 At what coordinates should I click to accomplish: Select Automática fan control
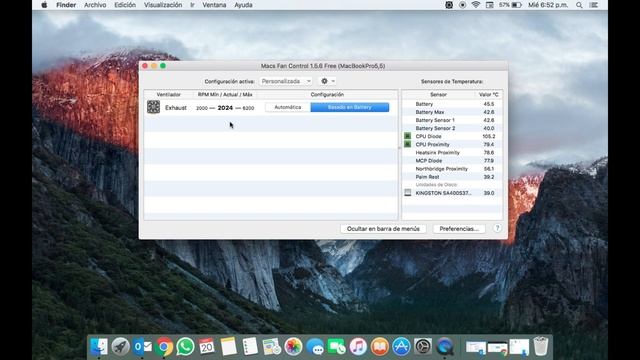288,107
